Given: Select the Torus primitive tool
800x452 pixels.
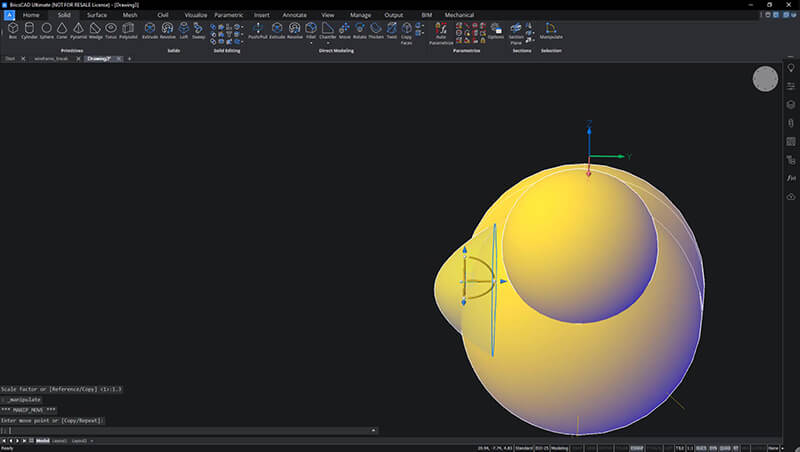Looking at the screenshot, I should pos(111,30).
